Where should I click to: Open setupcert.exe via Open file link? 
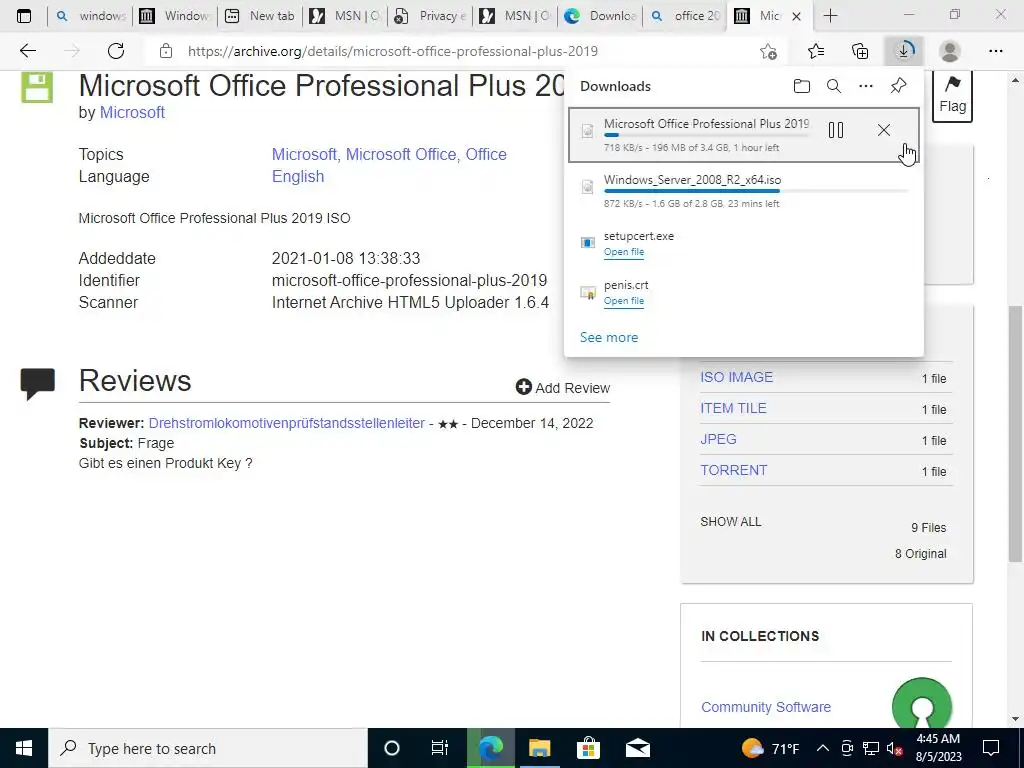(x=624, y=252)
